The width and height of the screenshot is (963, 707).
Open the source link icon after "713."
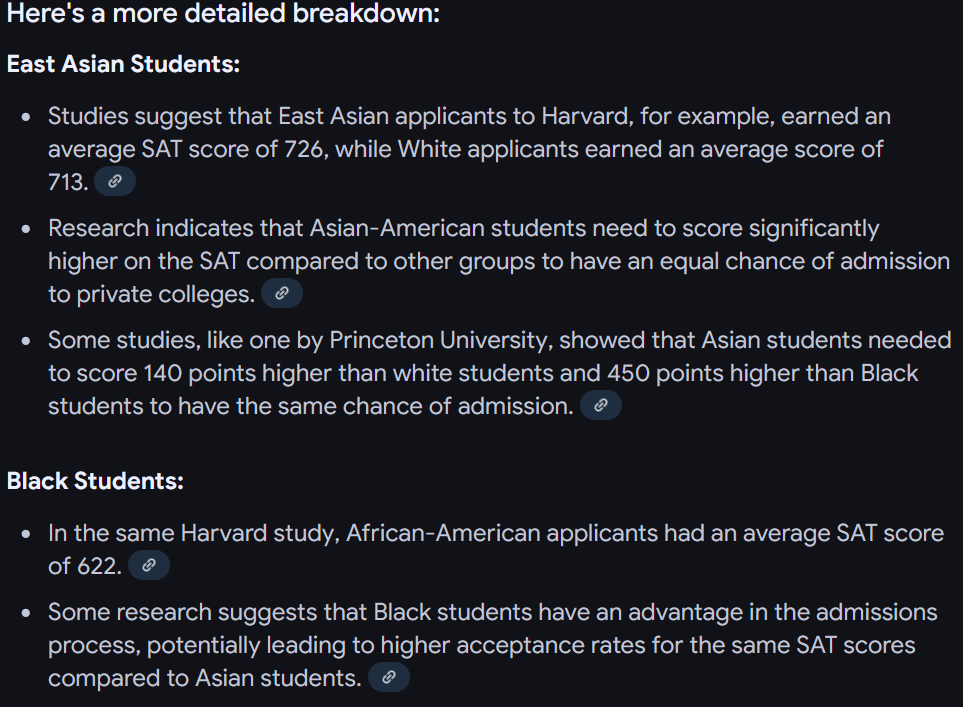pyautogui.click(x=115, y=181)
